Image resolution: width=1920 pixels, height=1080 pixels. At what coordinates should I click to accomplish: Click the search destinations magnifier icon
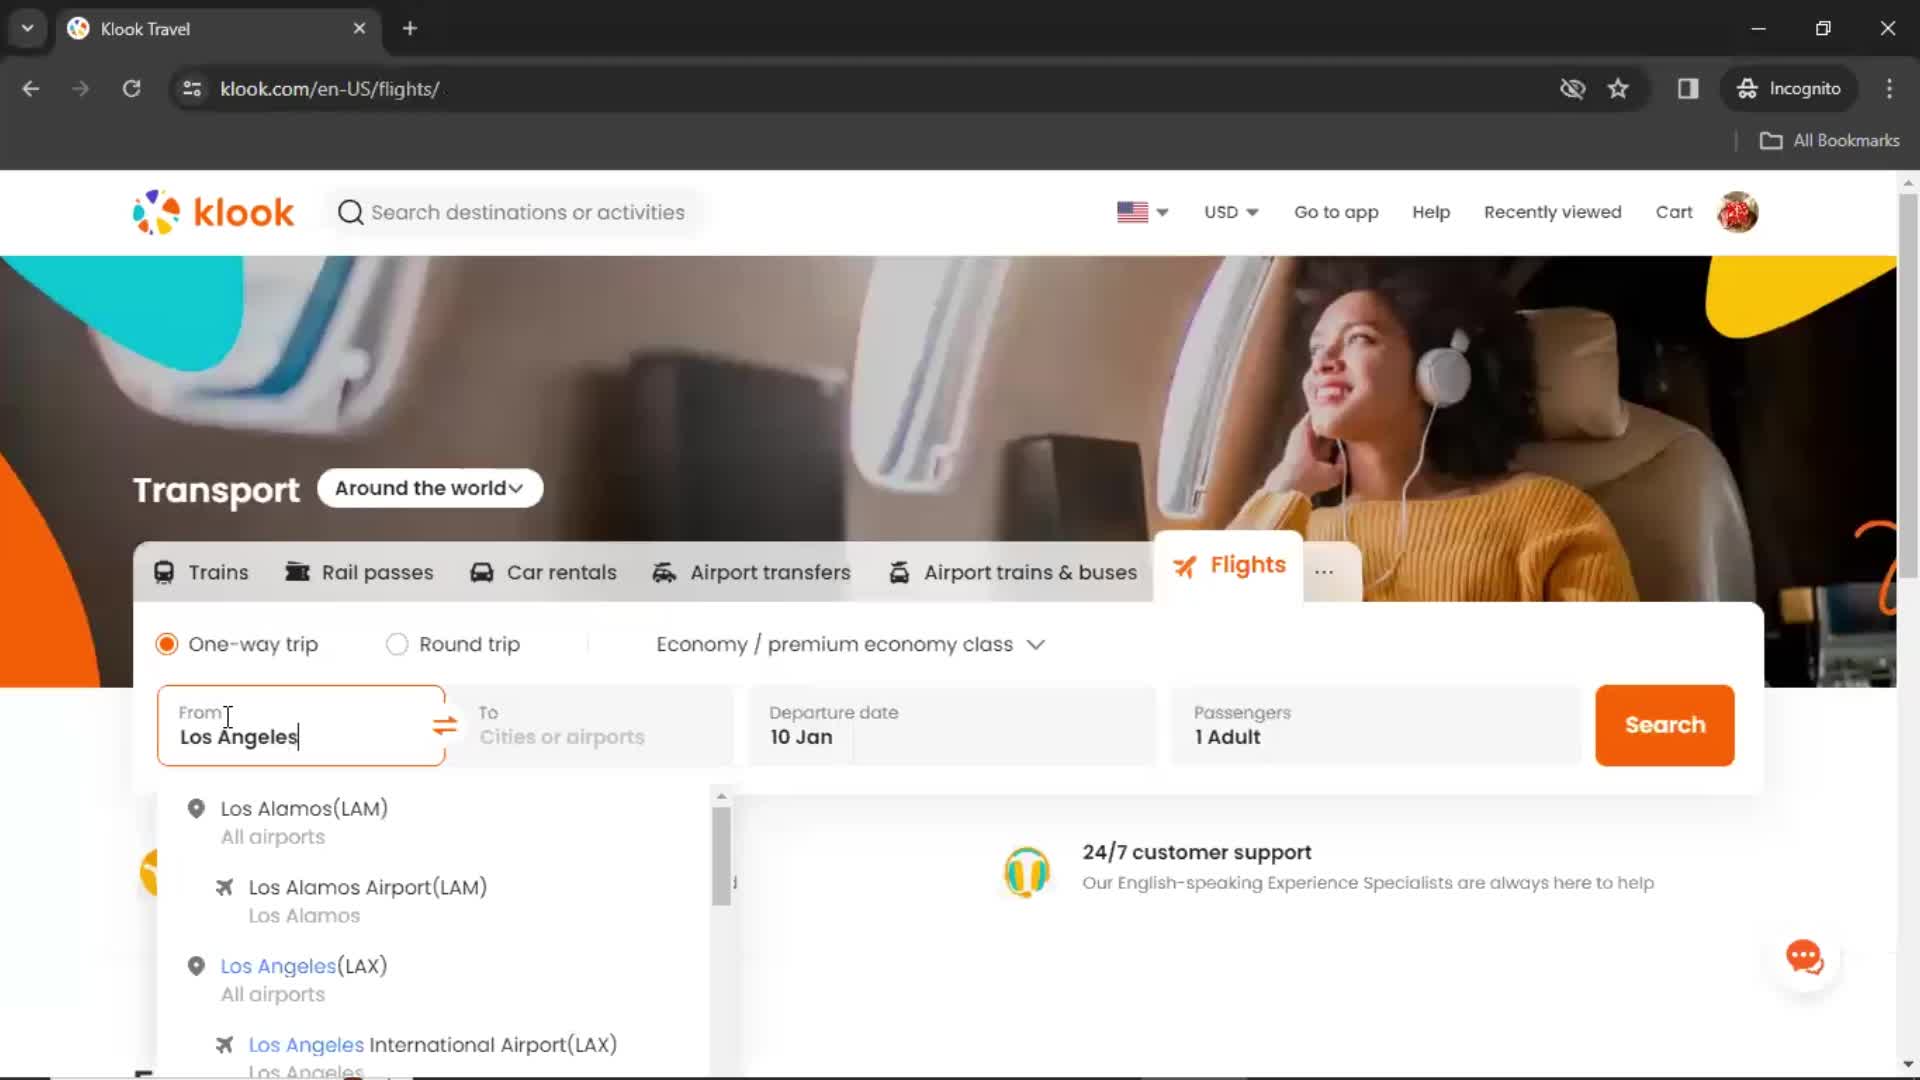tap(349, 212)
